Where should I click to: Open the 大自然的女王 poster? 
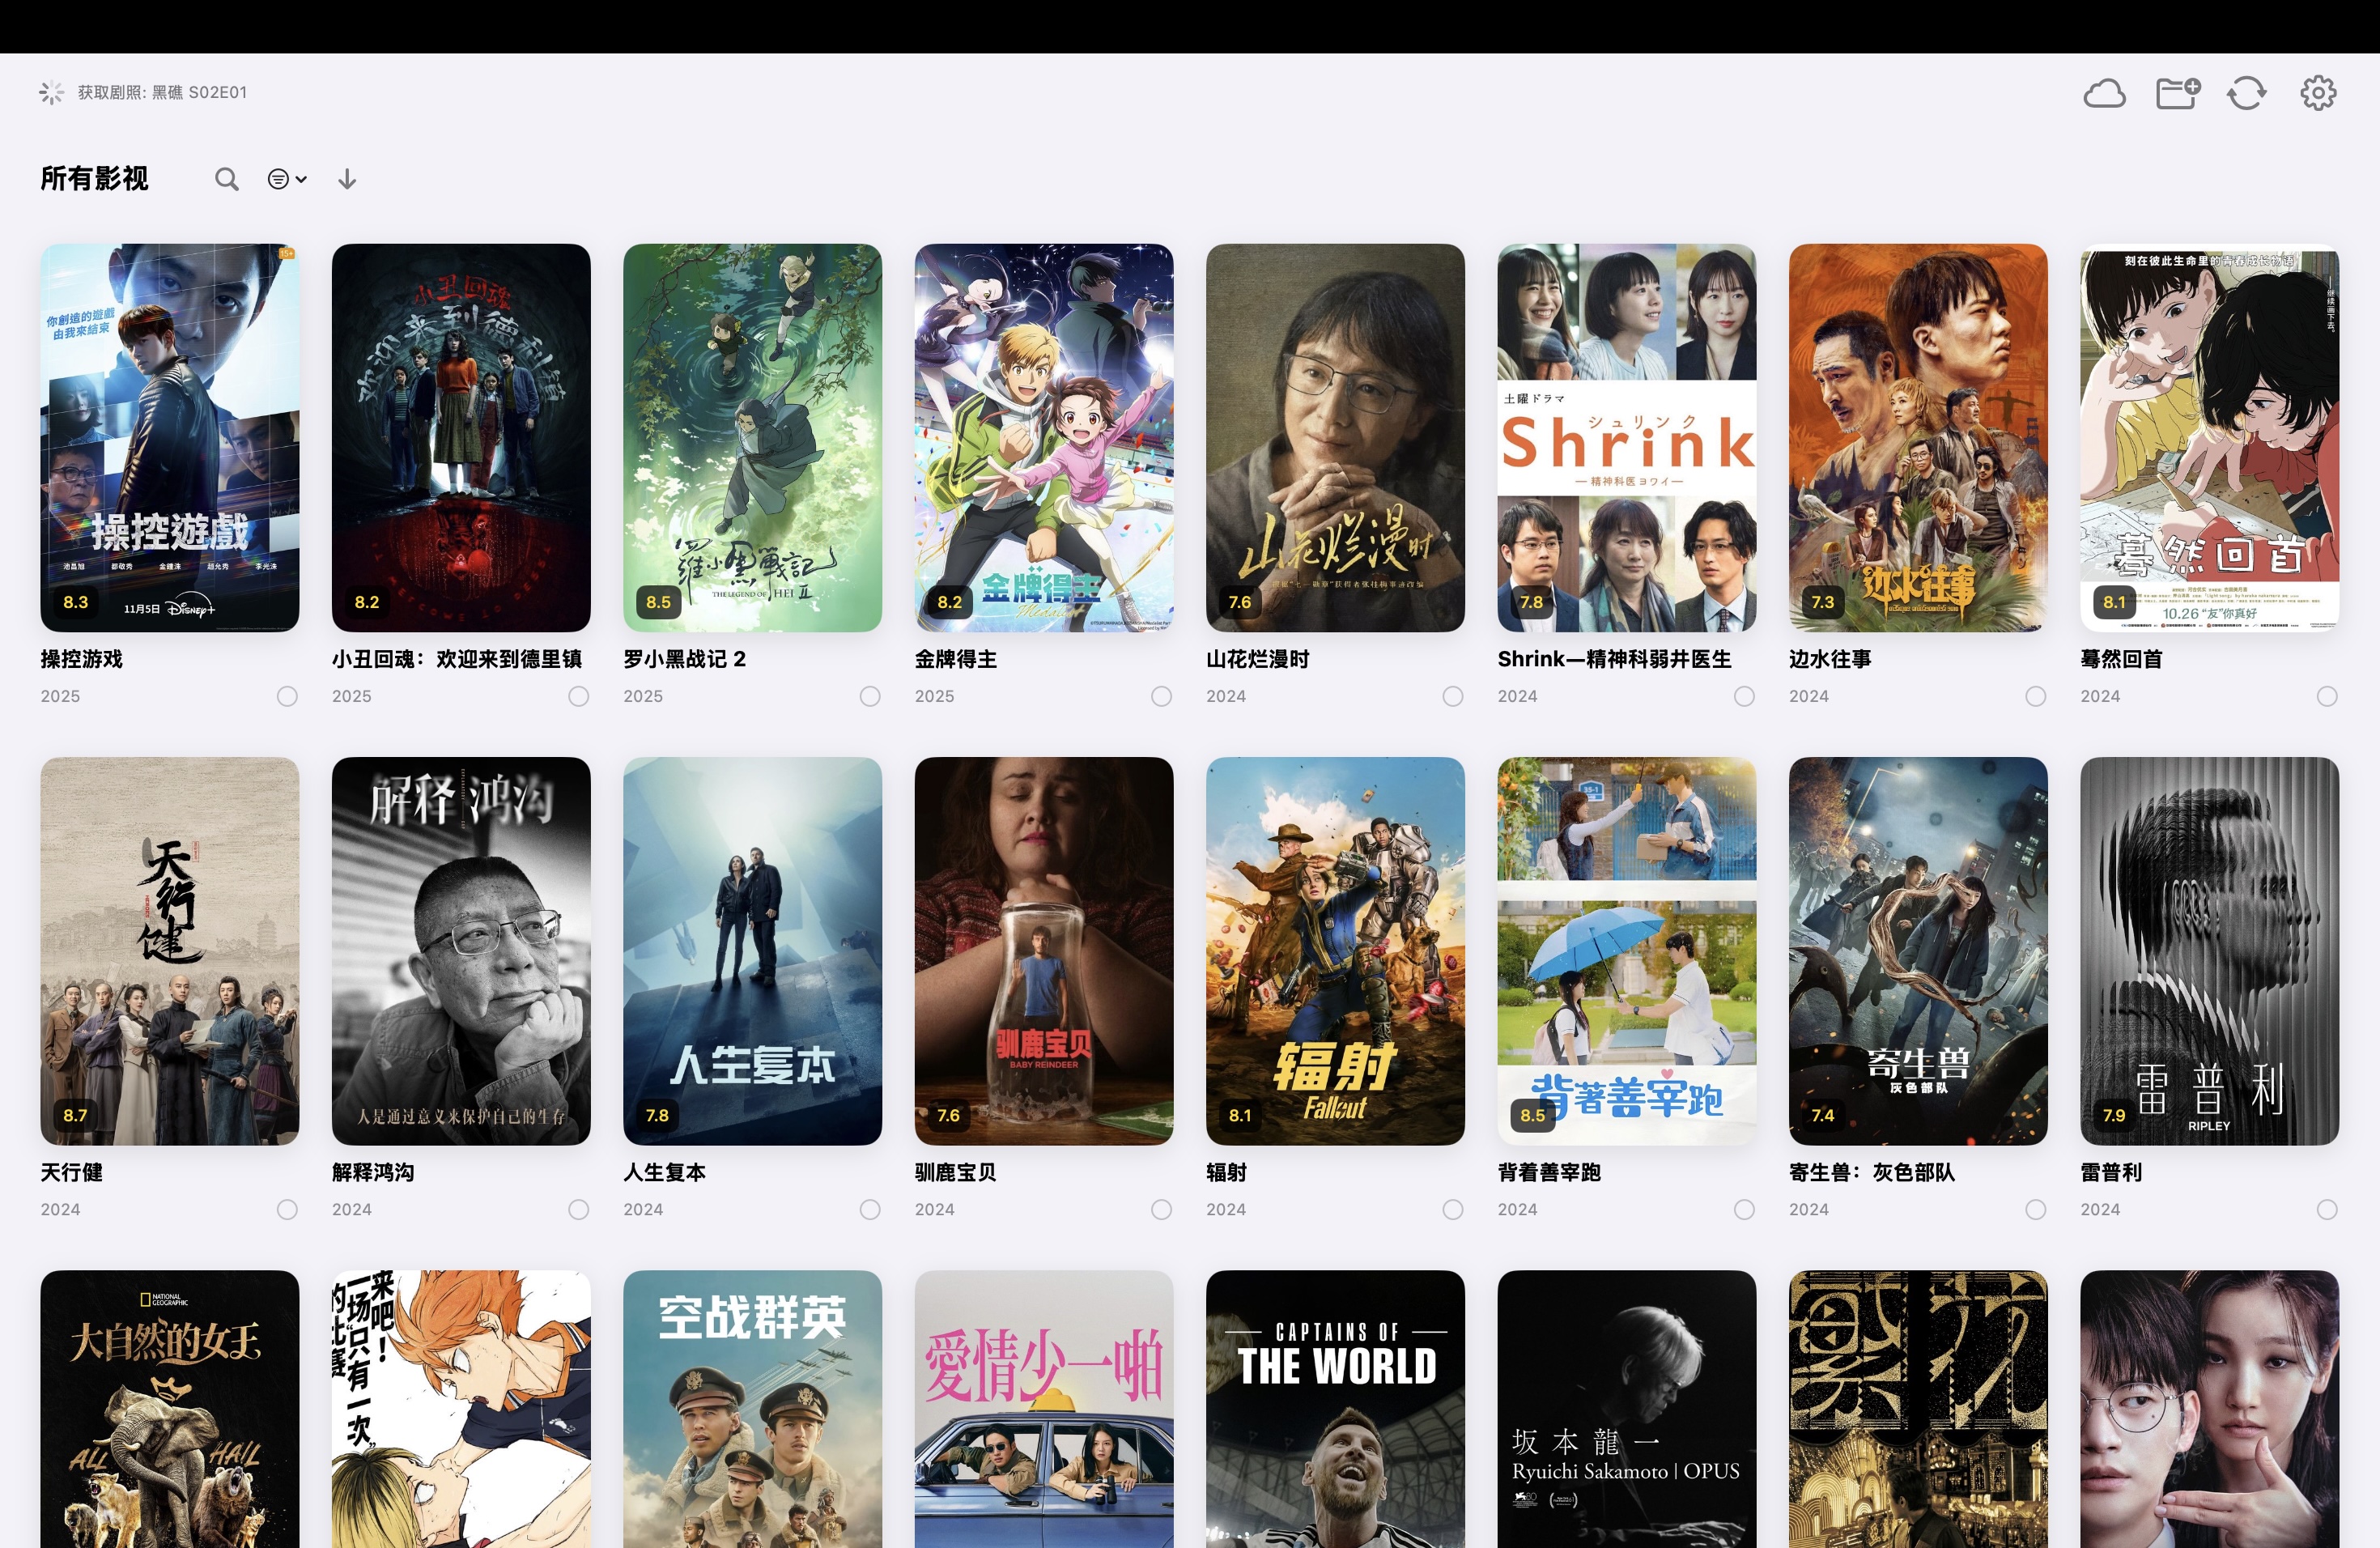pos(170,1409)
